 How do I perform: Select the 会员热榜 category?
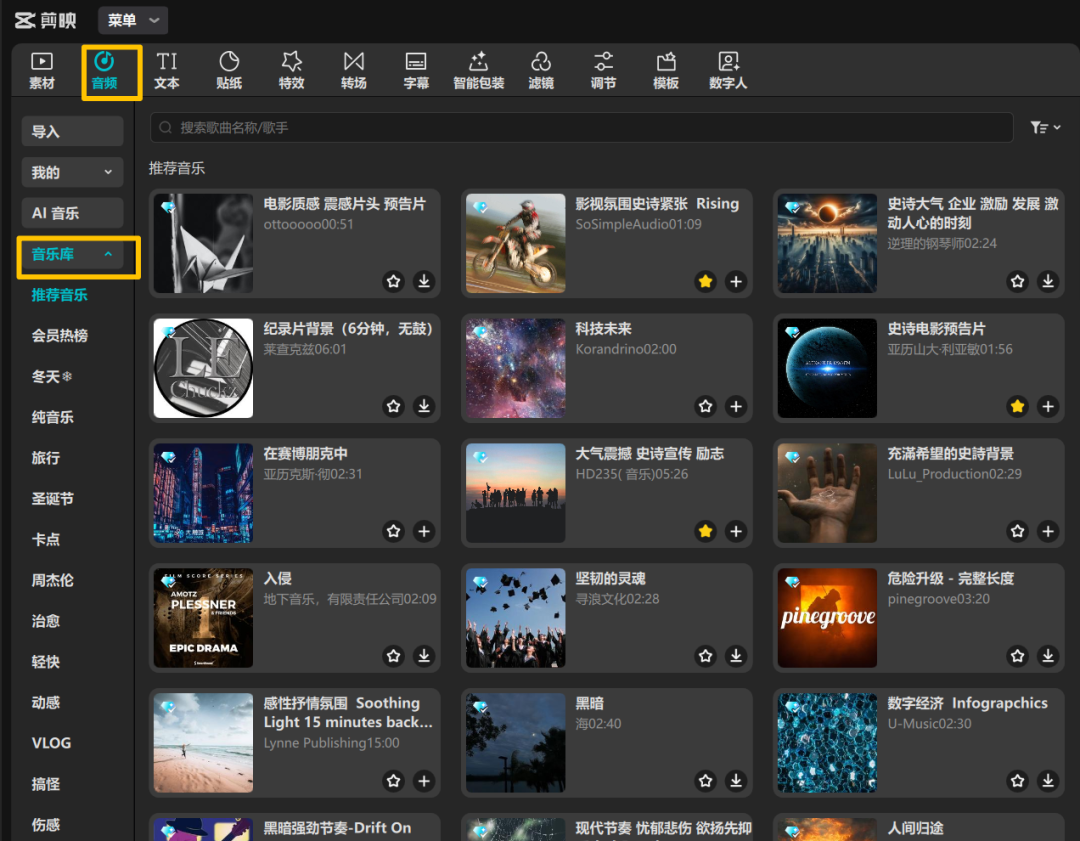pos(59,335)
